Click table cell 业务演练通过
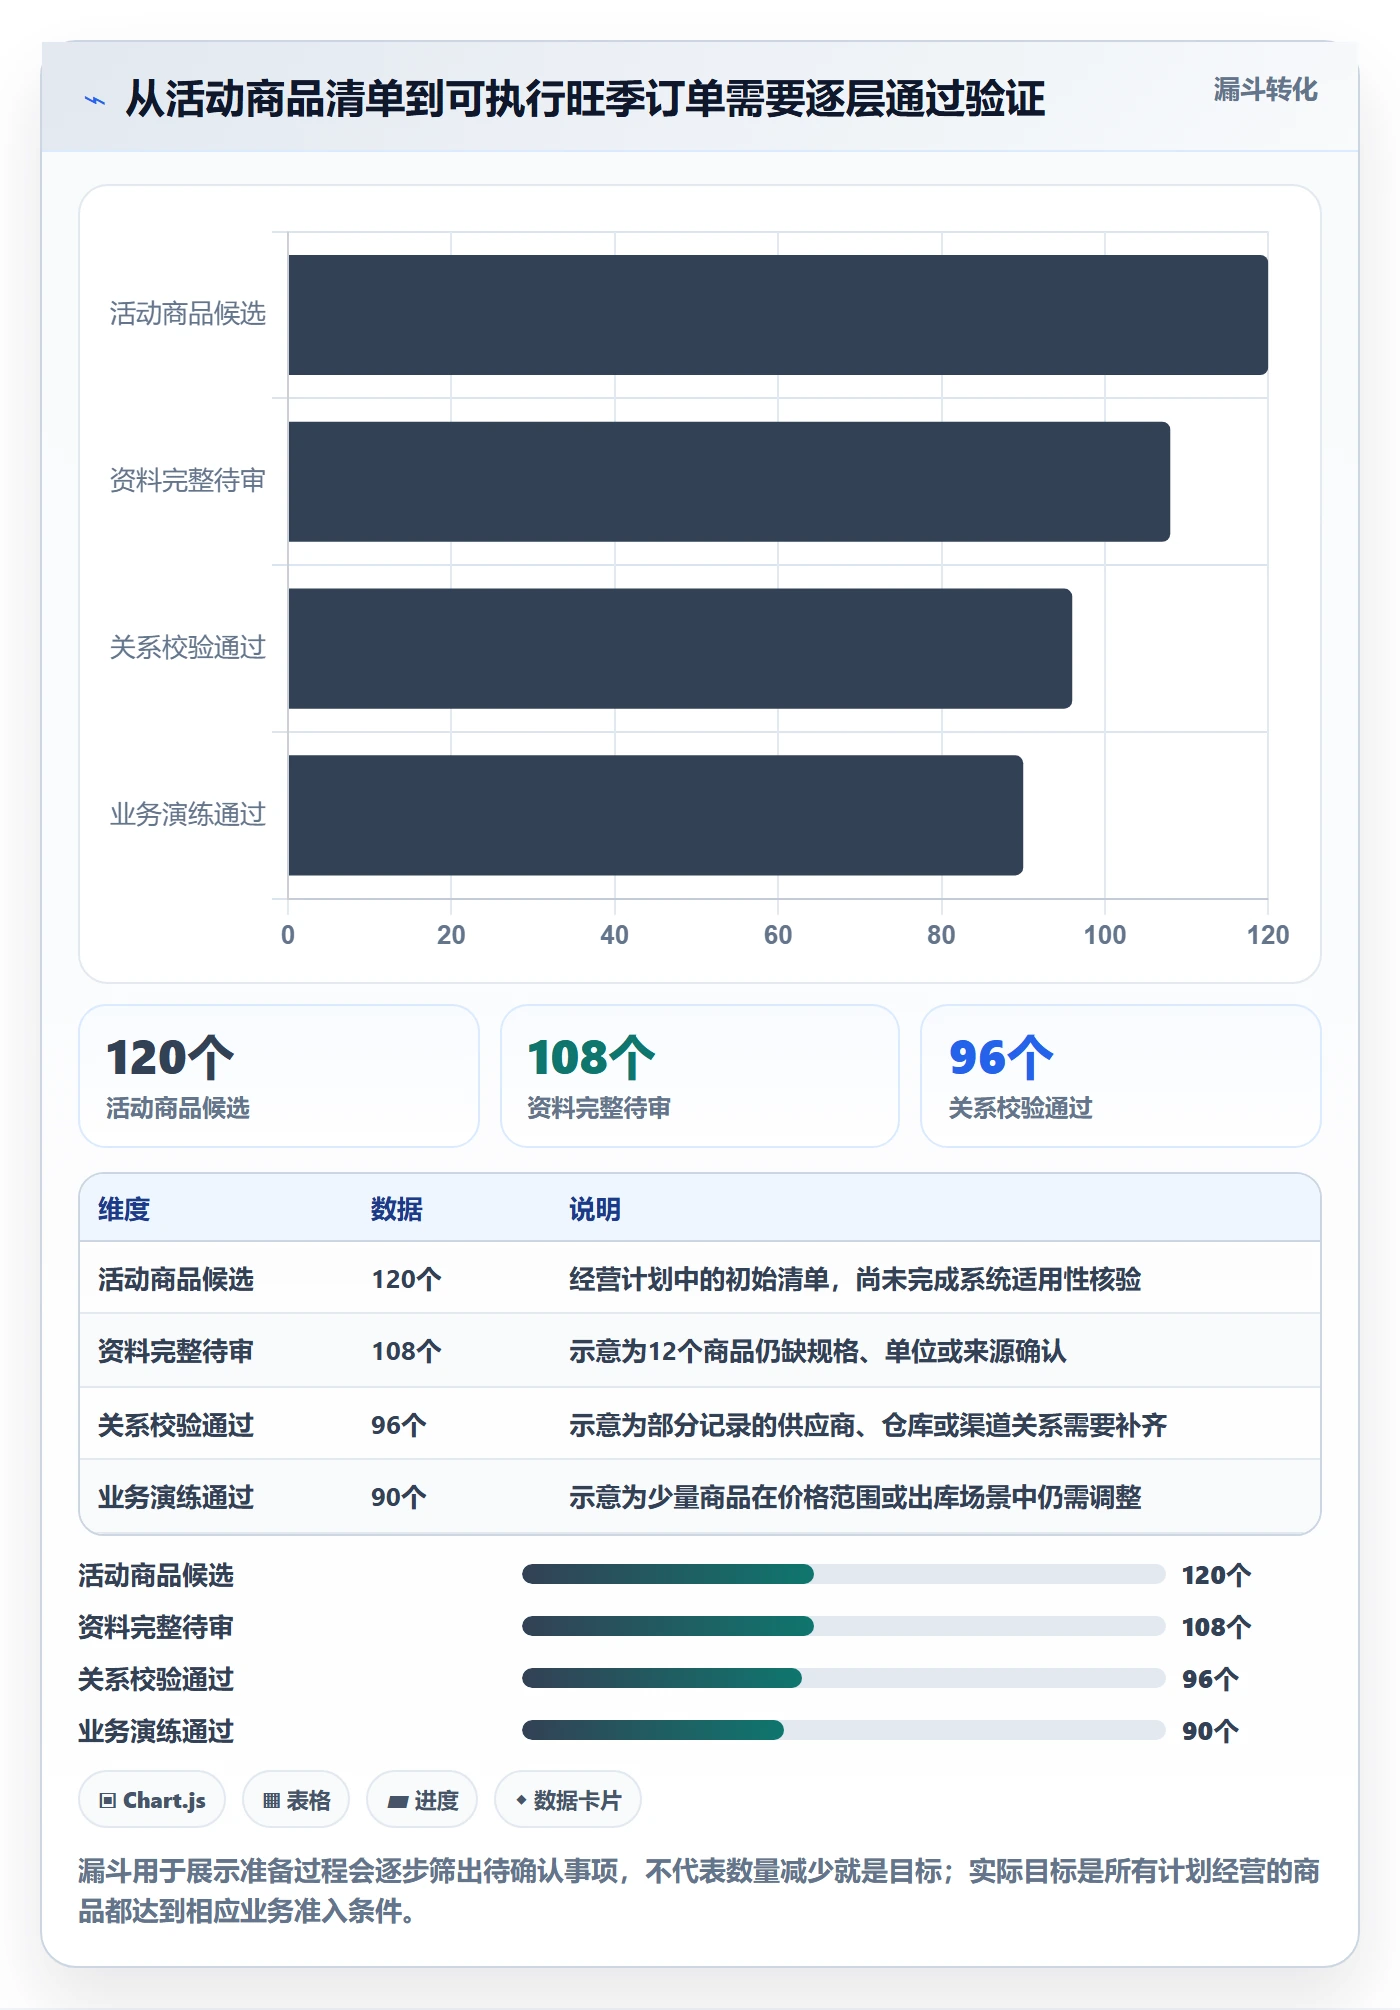This screenshot has height=2010, width=1400. 176,1497
